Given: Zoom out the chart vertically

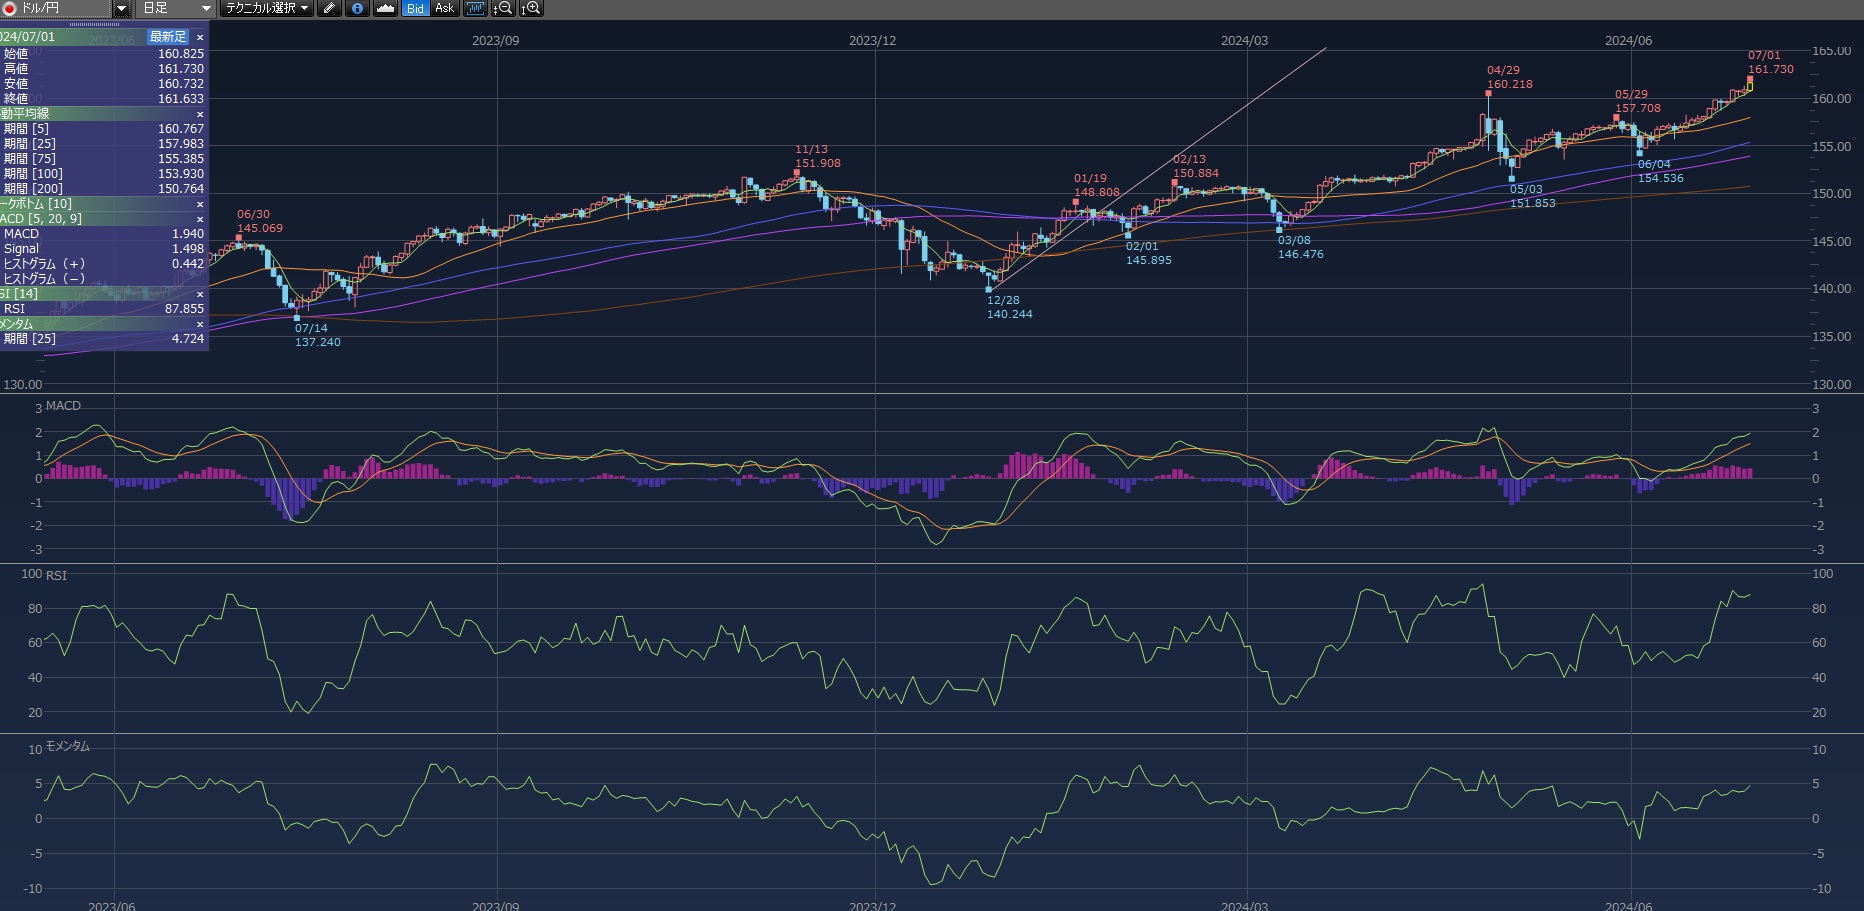Looking at the screenshot, I should coord(504,8).
